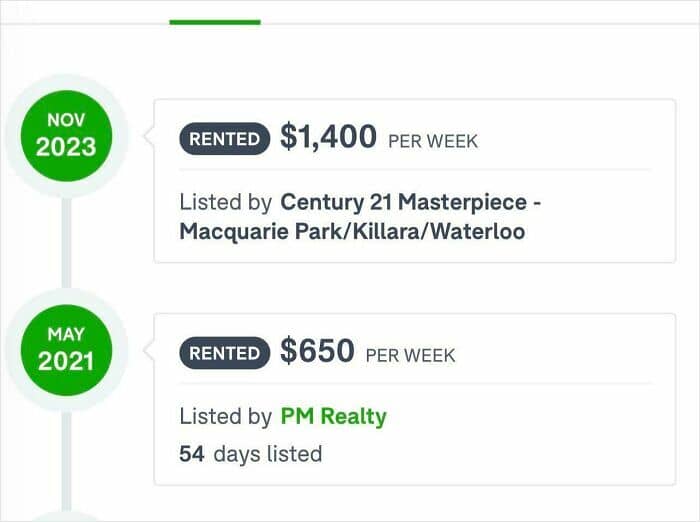Select the $1,400 rental price

tap(328, 137)
